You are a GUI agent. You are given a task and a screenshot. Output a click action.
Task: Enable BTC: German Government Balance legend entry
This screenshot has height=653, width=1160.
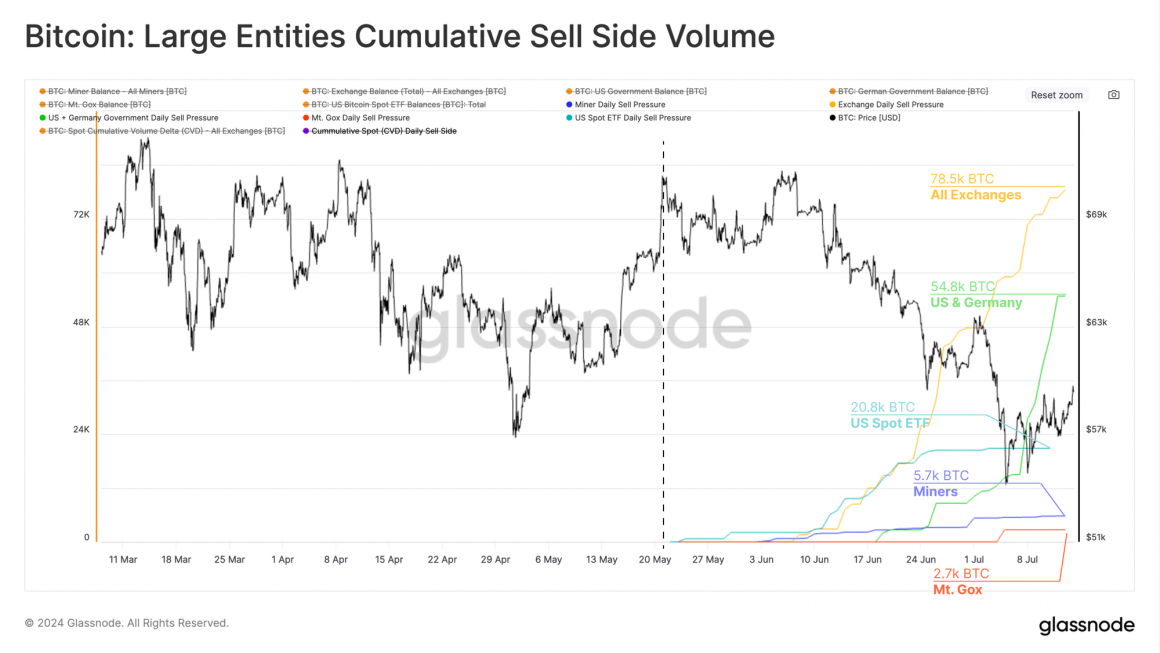(x=908, y=92)
